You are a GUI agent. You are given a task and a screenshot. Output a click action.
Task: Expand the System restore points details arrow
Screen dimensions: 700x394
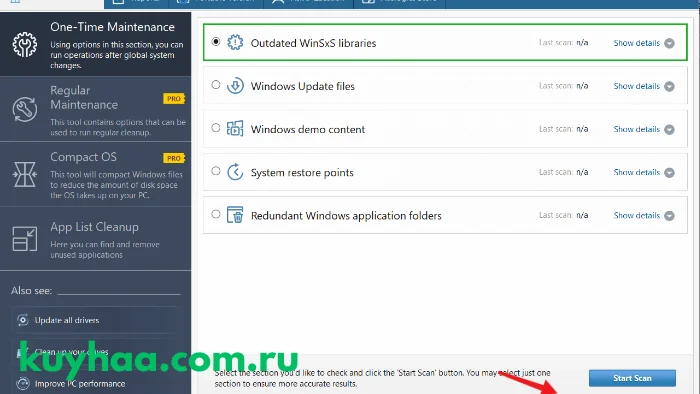tap(669, 173)
